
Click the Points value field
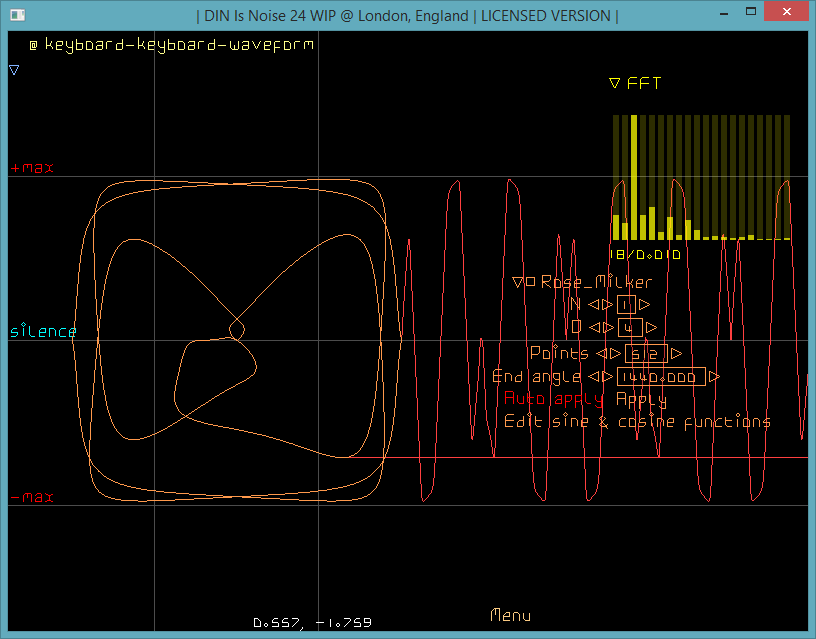(646, 354)
